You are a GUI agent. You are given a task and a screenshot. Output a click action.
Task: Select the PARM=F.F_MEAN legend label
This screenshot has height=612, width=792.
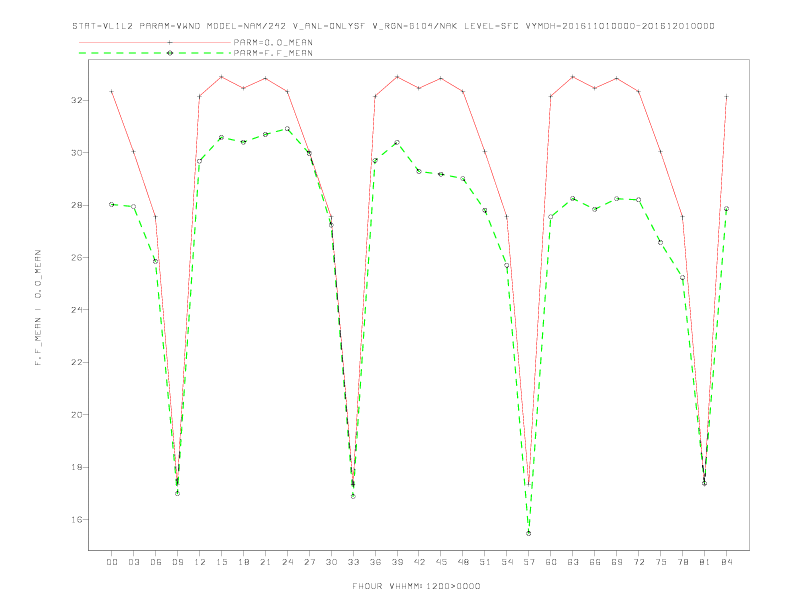point(273,53)
